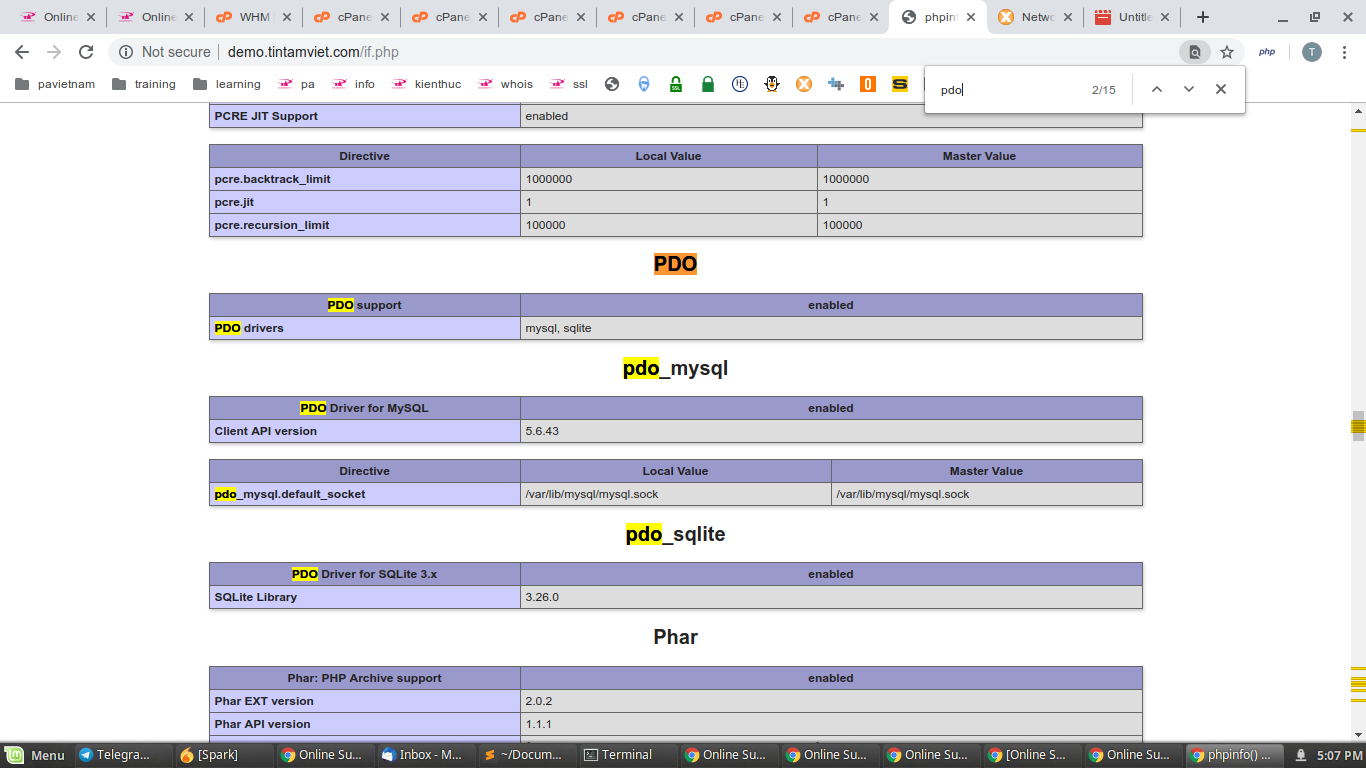Click the 5:07 PM clock
The height and width of the screenshot is (768, 1366).
click(x=1339, y=755)
